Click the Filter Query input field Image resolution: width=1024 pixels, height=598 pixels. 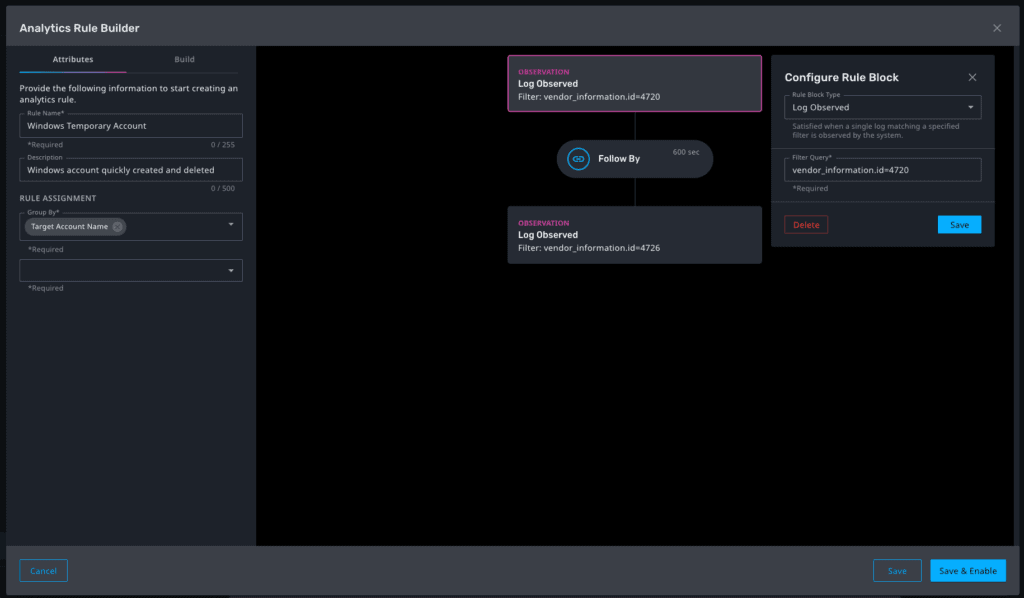point(882,169)
